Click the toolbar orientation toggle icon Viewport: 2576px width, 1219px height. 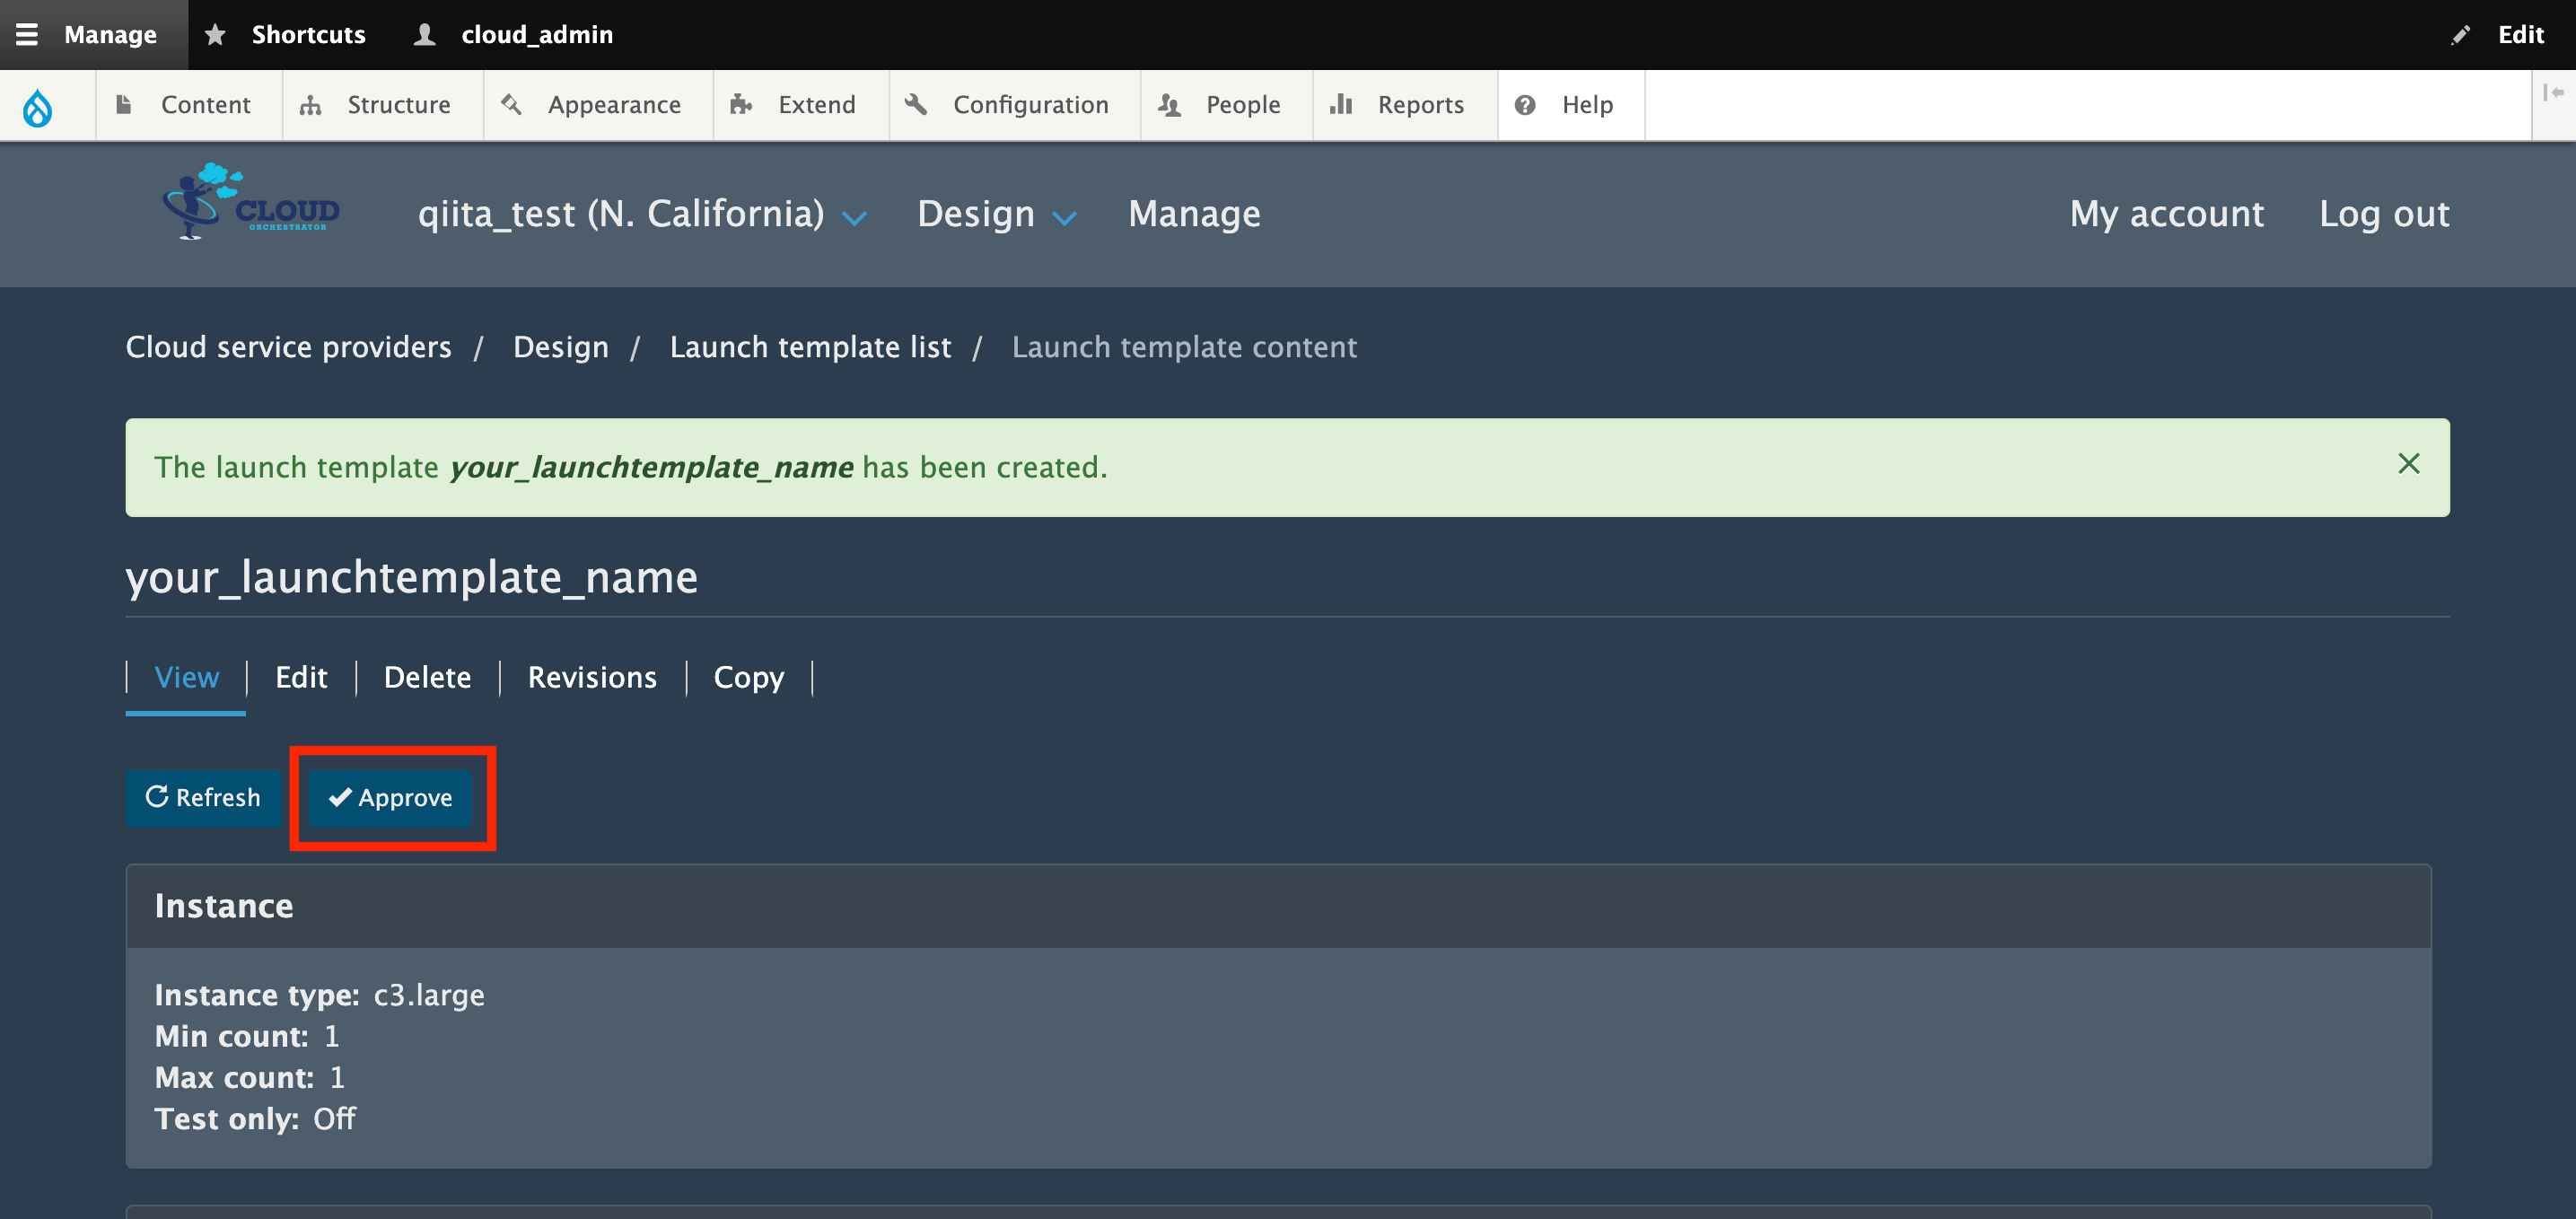pyautogui.click(x=2553, y=93)
